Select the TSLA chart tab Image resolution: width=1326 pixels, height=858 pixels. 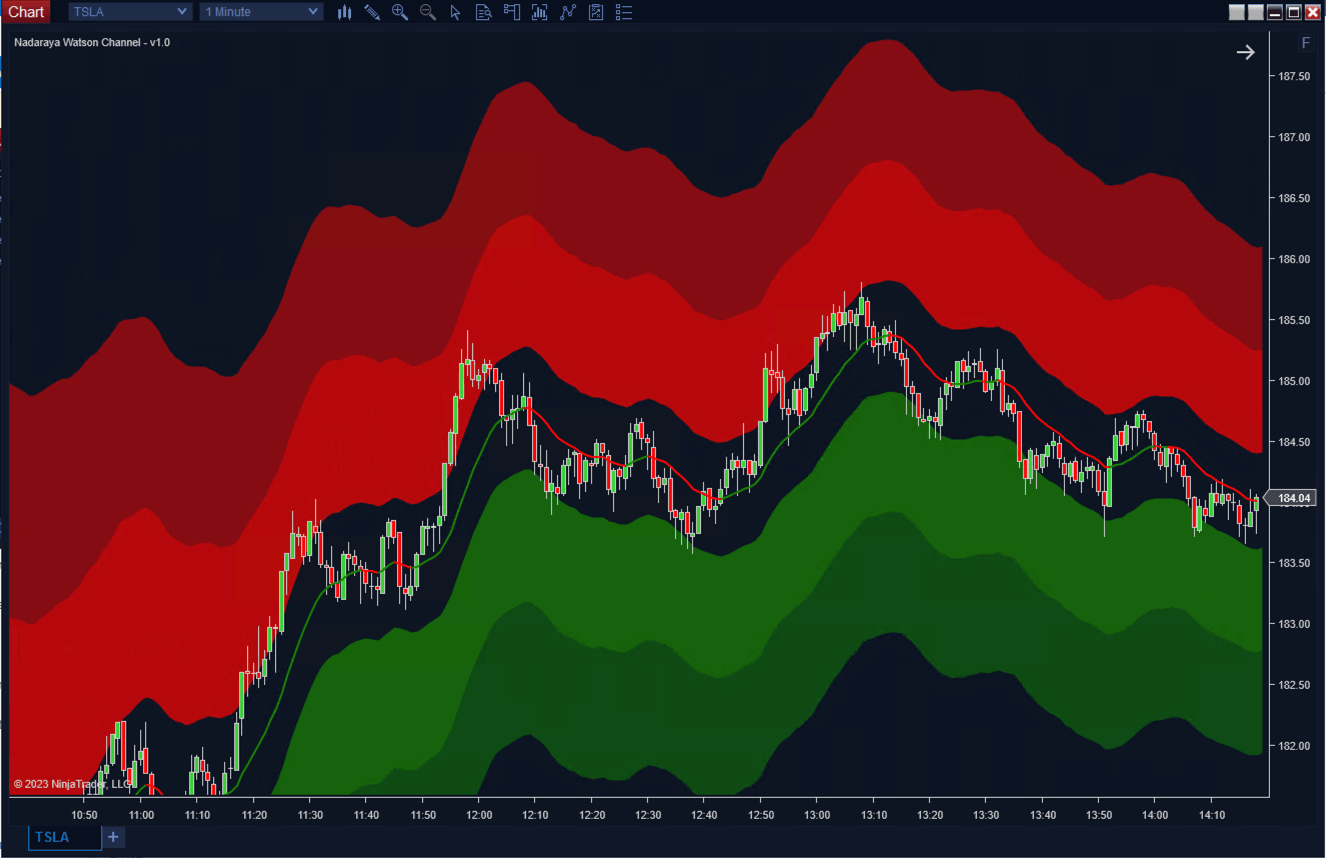pyautogui.click(x=64, y=837)
